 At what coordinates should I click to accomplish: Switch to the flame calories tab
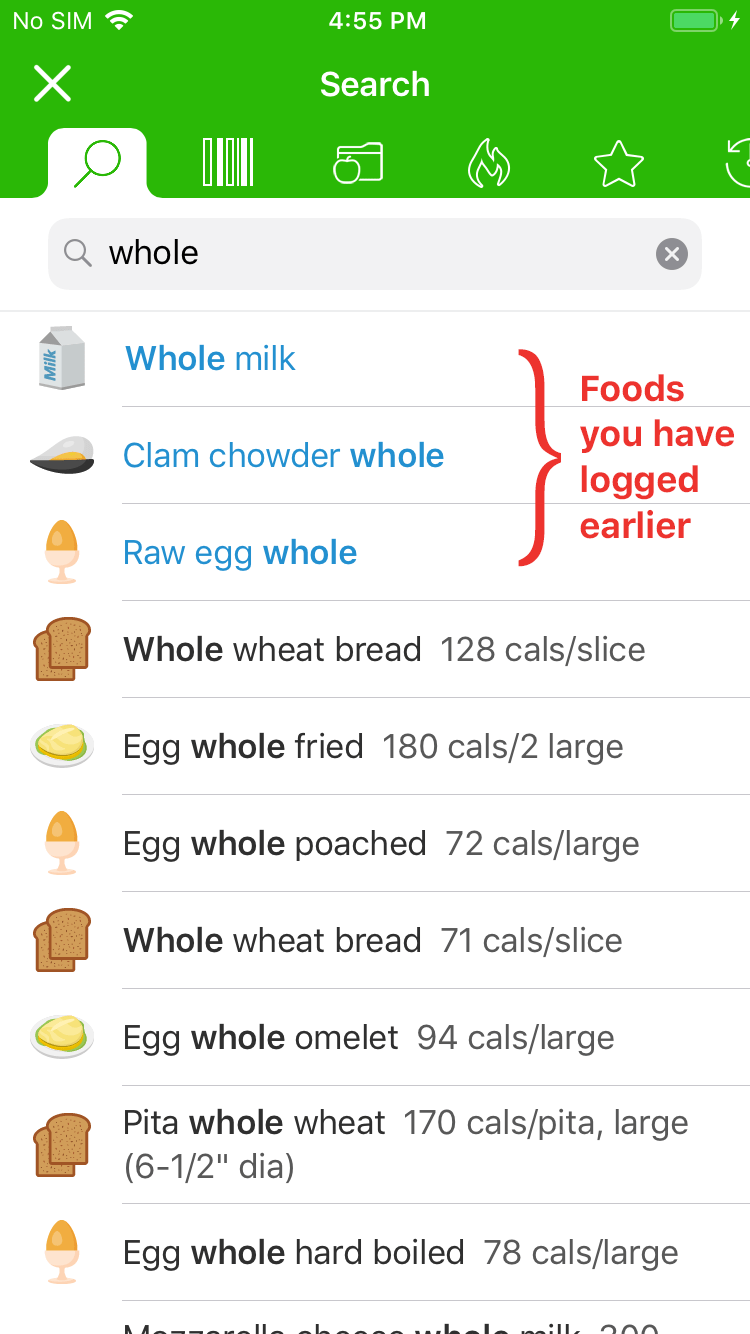click(x=489, y=163)
